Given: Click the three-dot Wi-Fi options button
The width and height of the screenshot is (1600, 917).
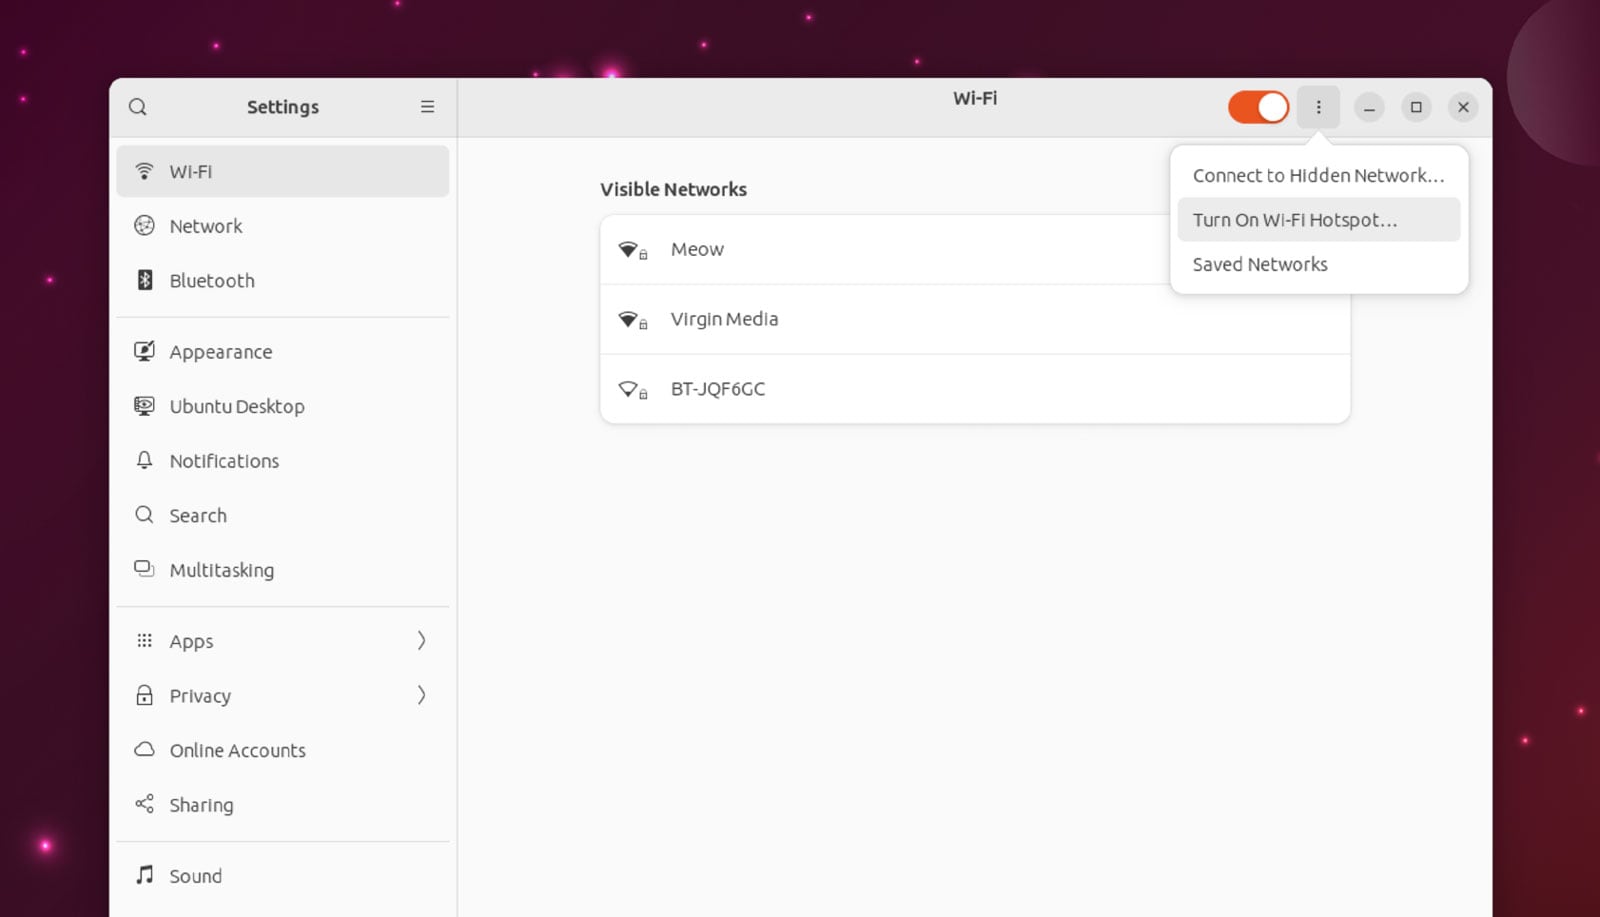Looking at the screenshot, I should coord(1318,107).
